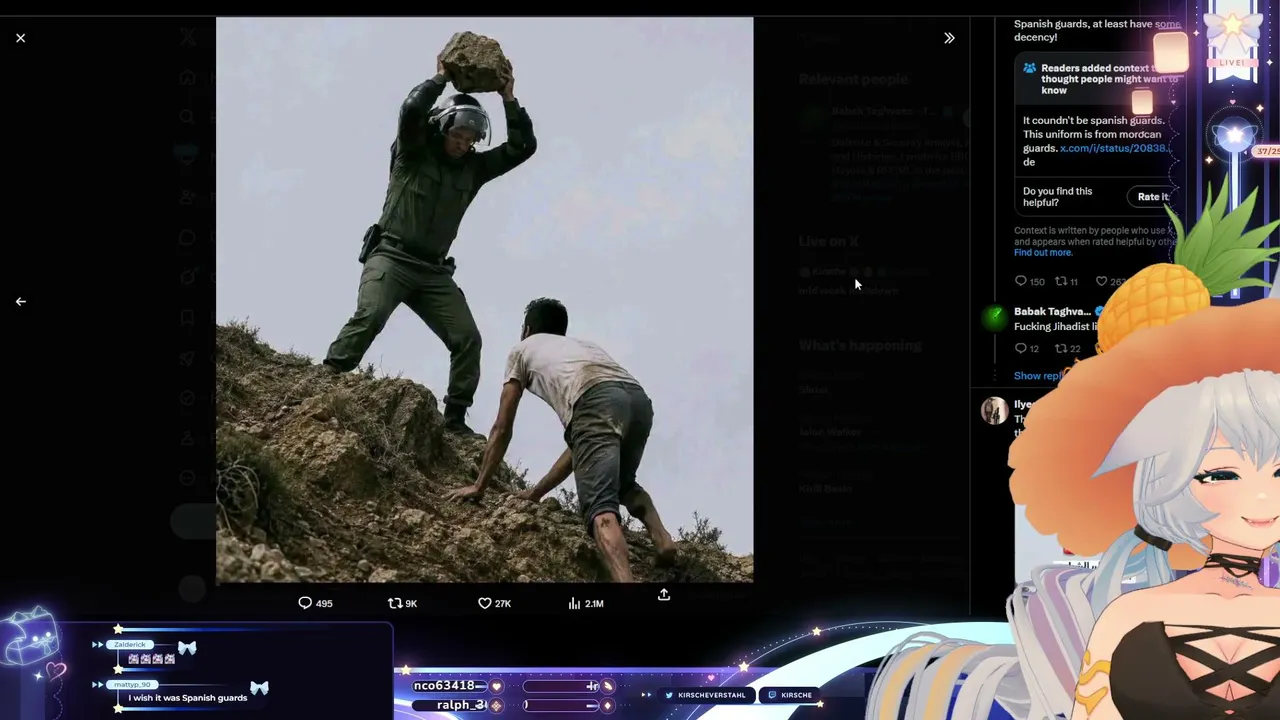The height and width of the screenshot is (720, 1280).
Task: Repost the reply with 22 retweets
Action: coord(1061,348)
